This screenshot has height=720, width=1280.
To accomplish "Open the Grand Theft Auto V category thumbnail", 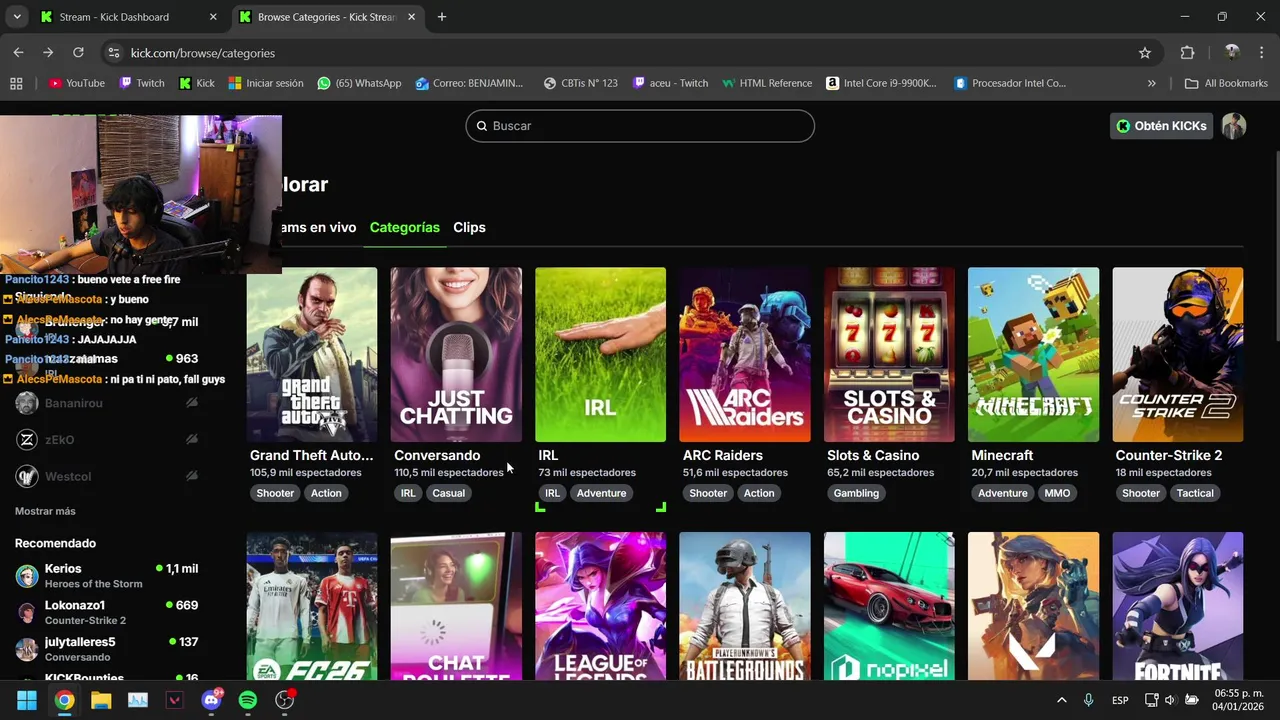I will [312, 354].
